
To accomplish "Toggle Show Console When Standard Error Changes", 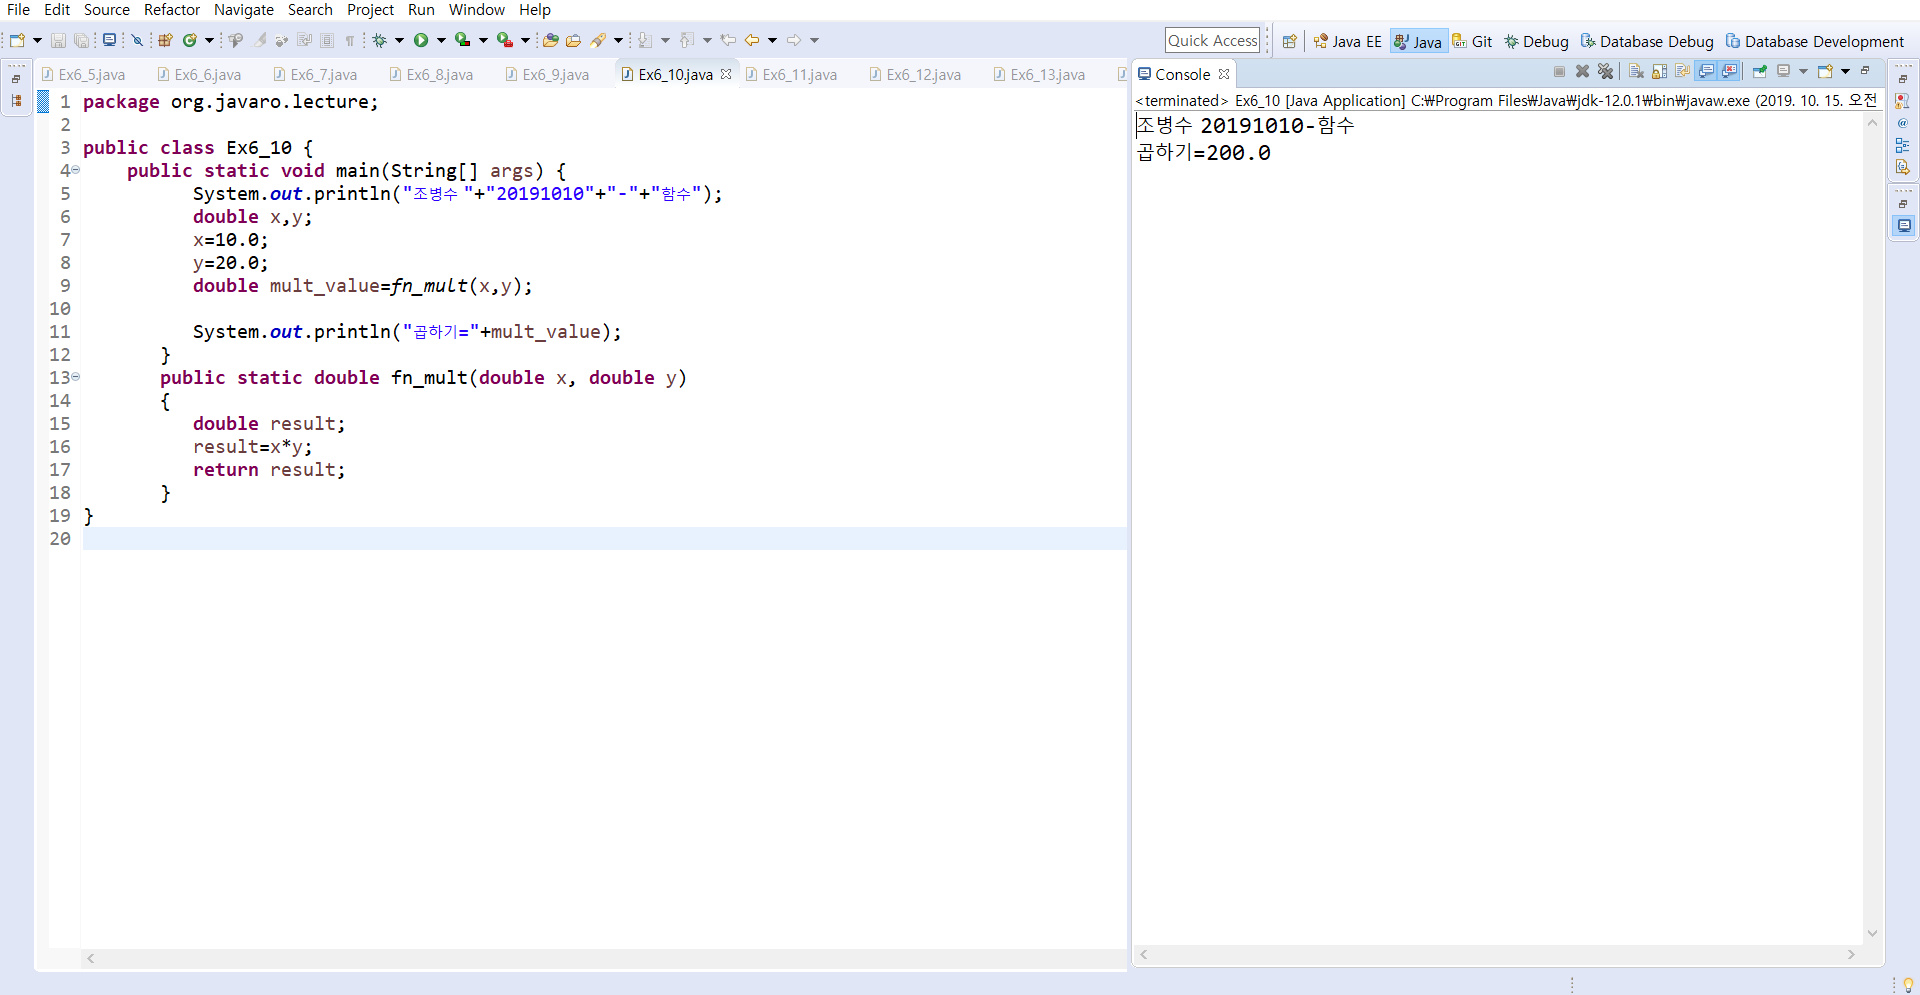I will tap(1729, 71).
